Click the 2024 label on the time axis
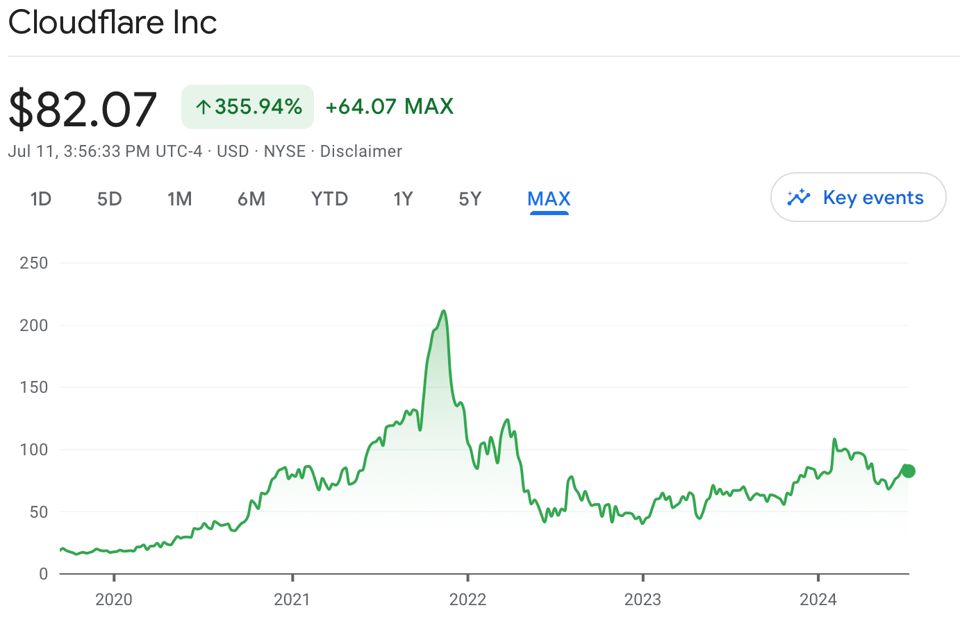960x626 pixels. point(818,602)
